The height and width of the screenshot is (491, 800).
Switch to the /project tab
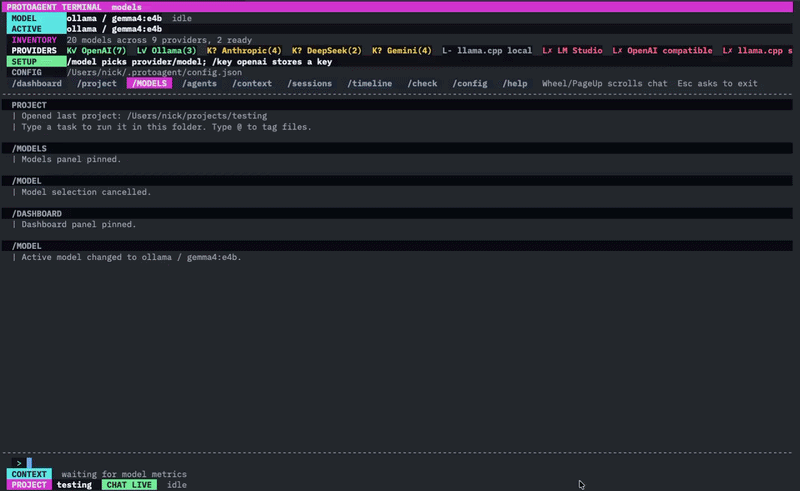96,83
